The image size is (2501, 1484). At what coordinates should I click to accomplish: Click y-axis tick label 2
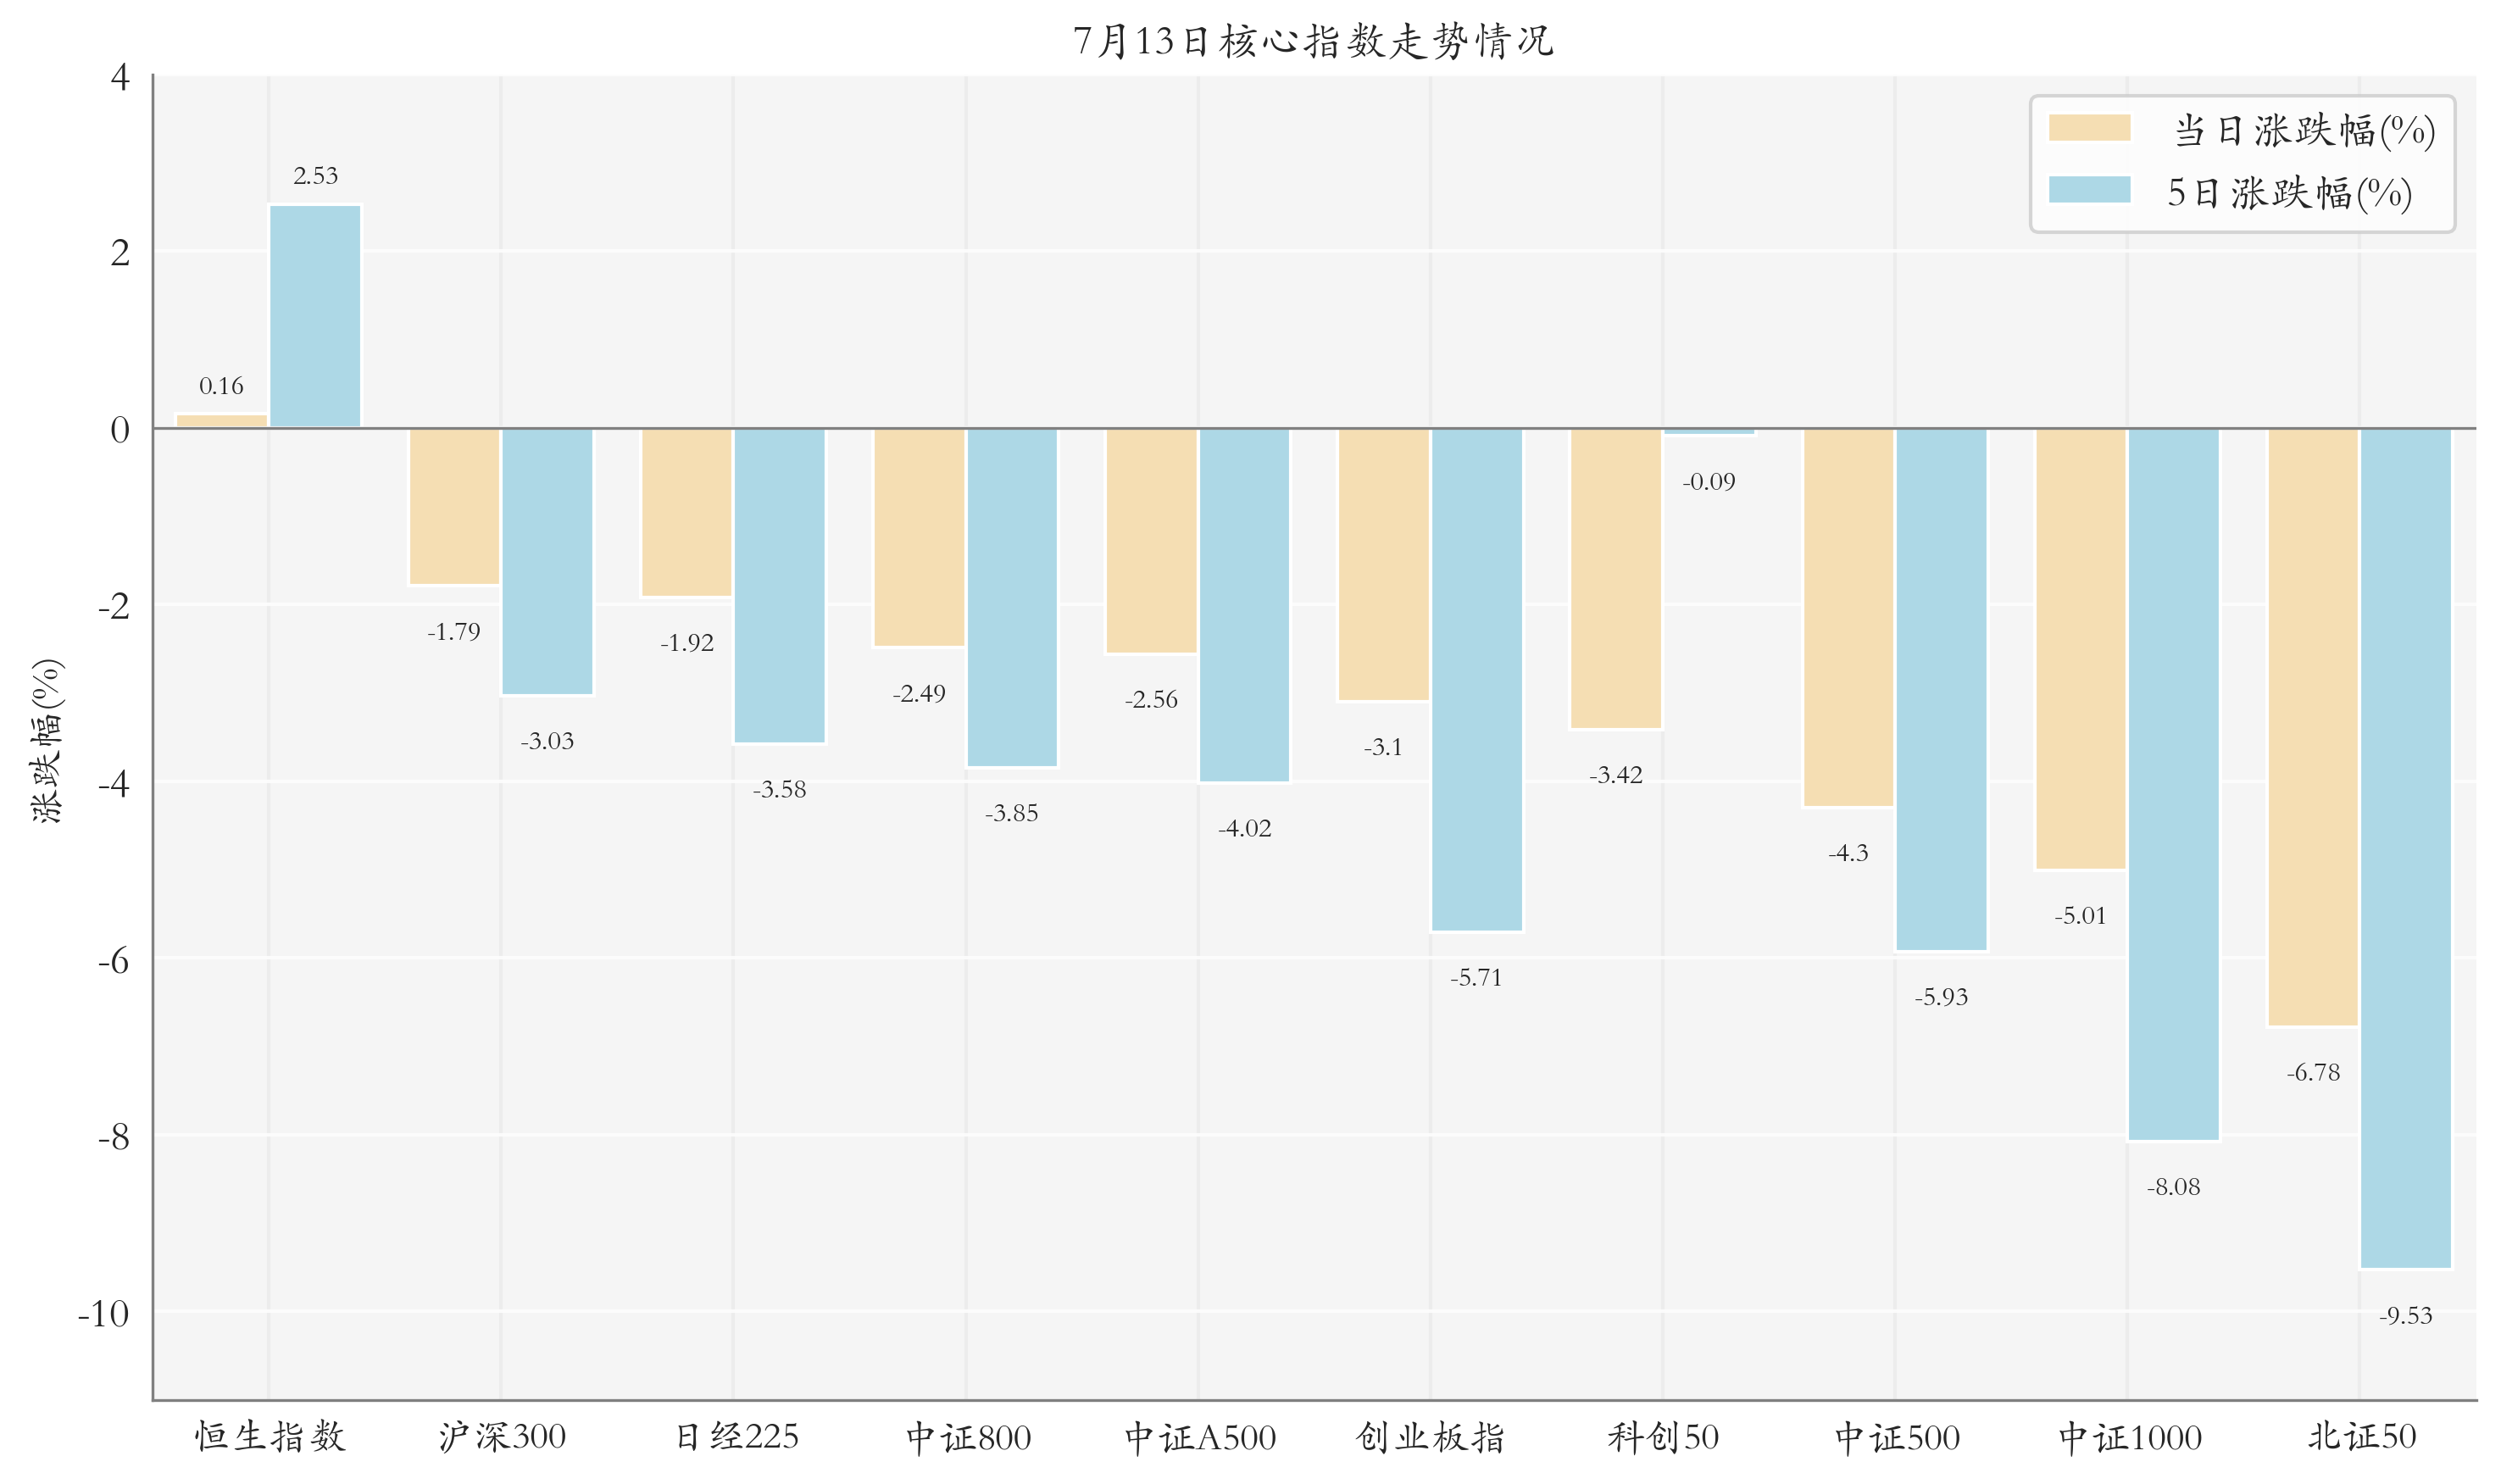pos(120,252)
